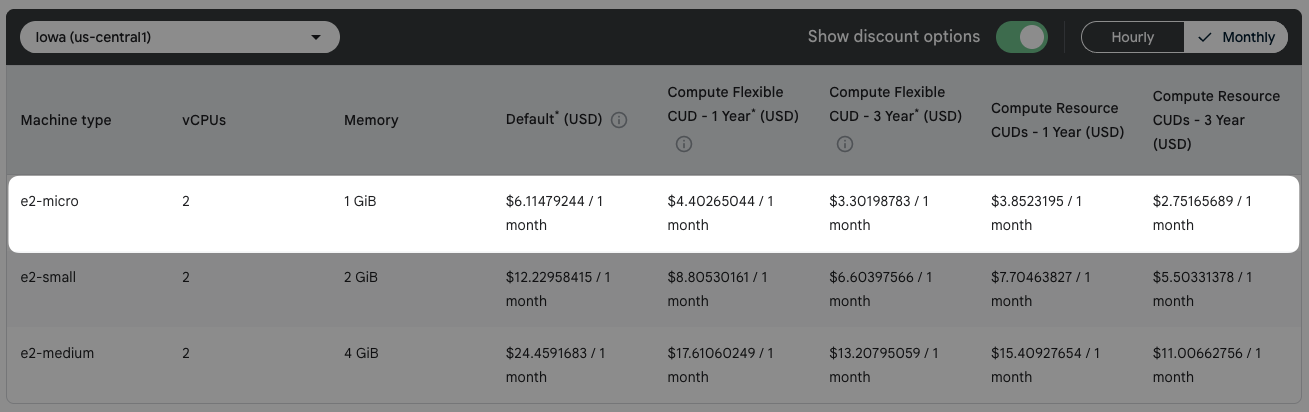Viewport: 1309px width, 412px height.
Task: Click info icon under Compute Flexible CUD 3 Year
Action: point(845,144)
